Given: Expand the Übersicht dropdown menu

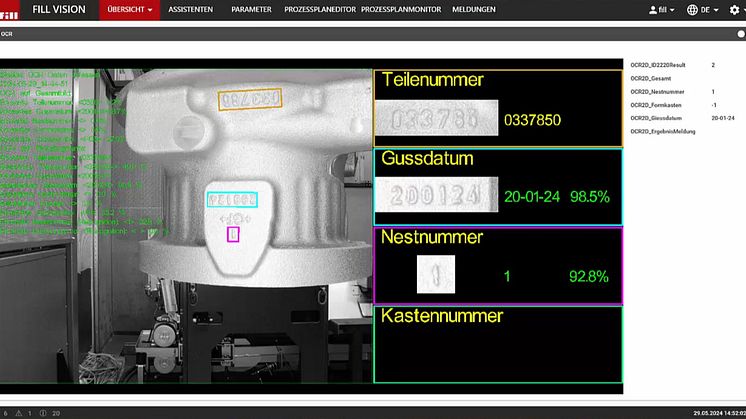Looking at the screenshot, I should (x=129, y=9).
